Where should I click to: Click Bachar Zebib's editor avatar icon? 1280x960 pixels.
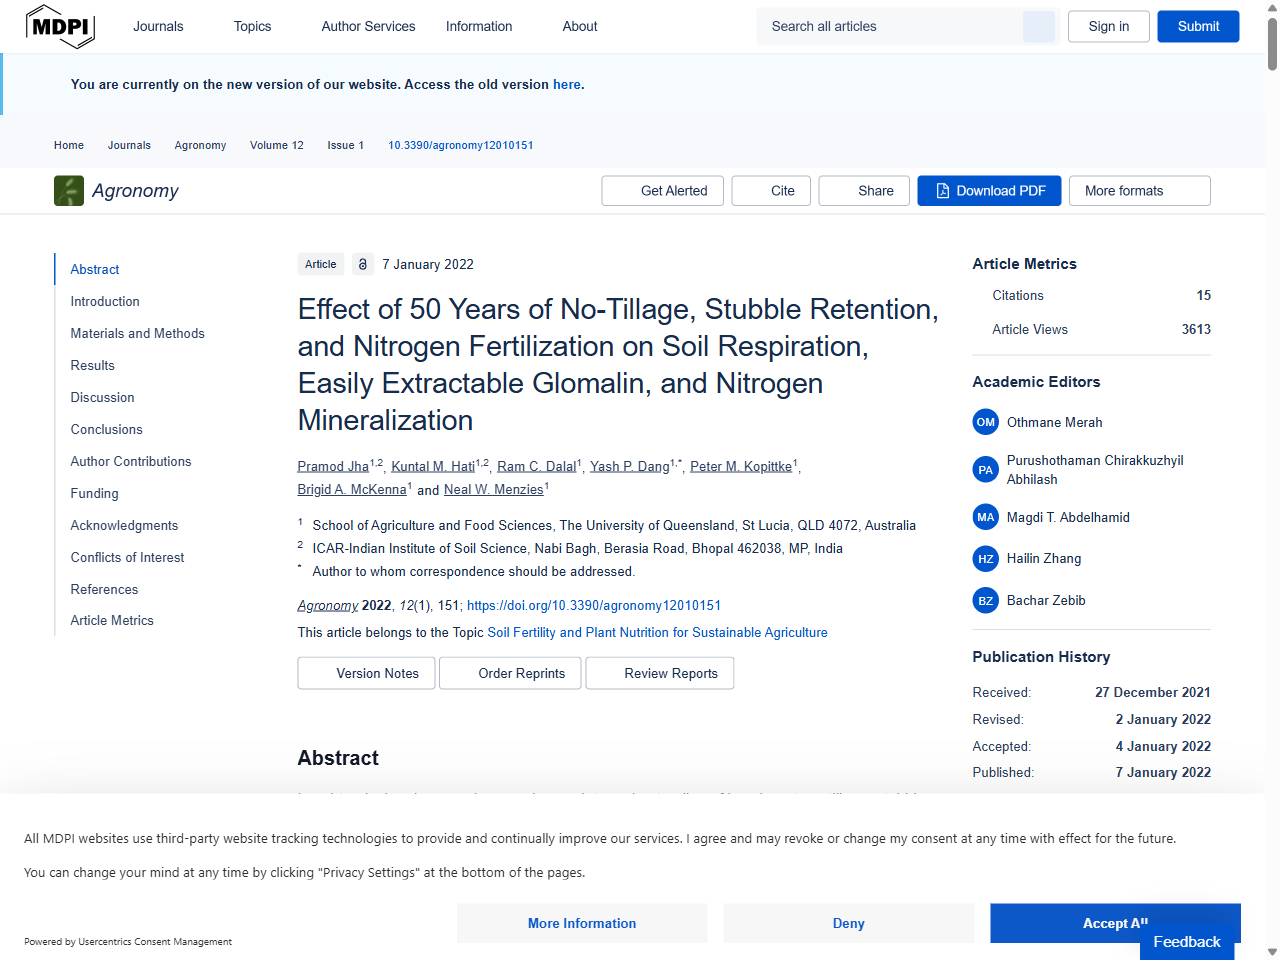click(x=985, y=600)
